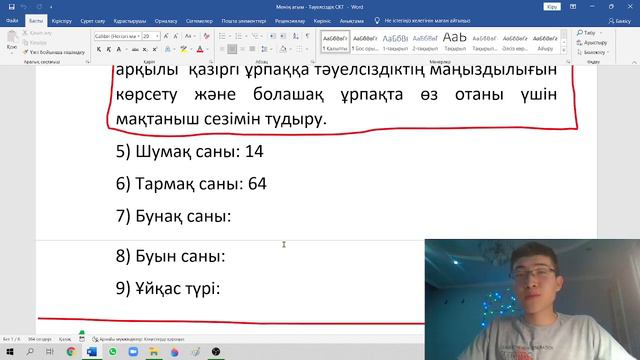This screenshot has width=640, height=360.
Task: Toggle bold formatting
Action: point(99,49)
